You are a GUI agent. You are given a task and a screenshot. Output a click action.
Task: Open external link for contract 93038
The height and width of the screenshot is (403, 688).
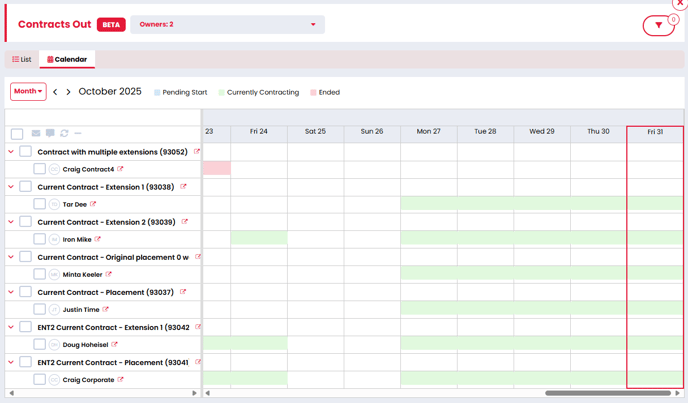click(183, 187)
